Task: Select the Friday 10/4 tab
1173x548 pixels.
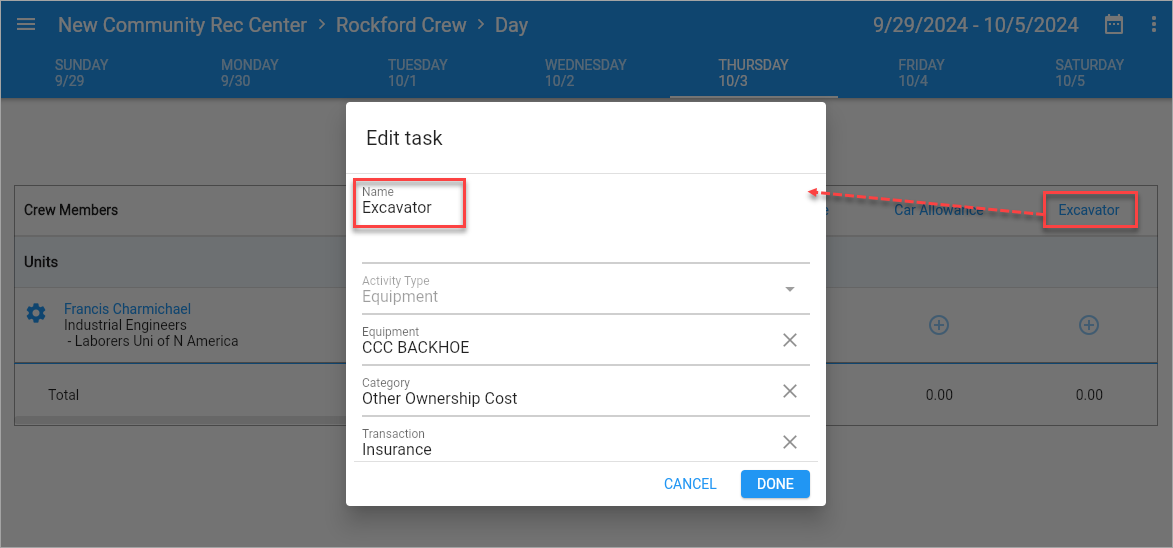Action: click(921, 73)
